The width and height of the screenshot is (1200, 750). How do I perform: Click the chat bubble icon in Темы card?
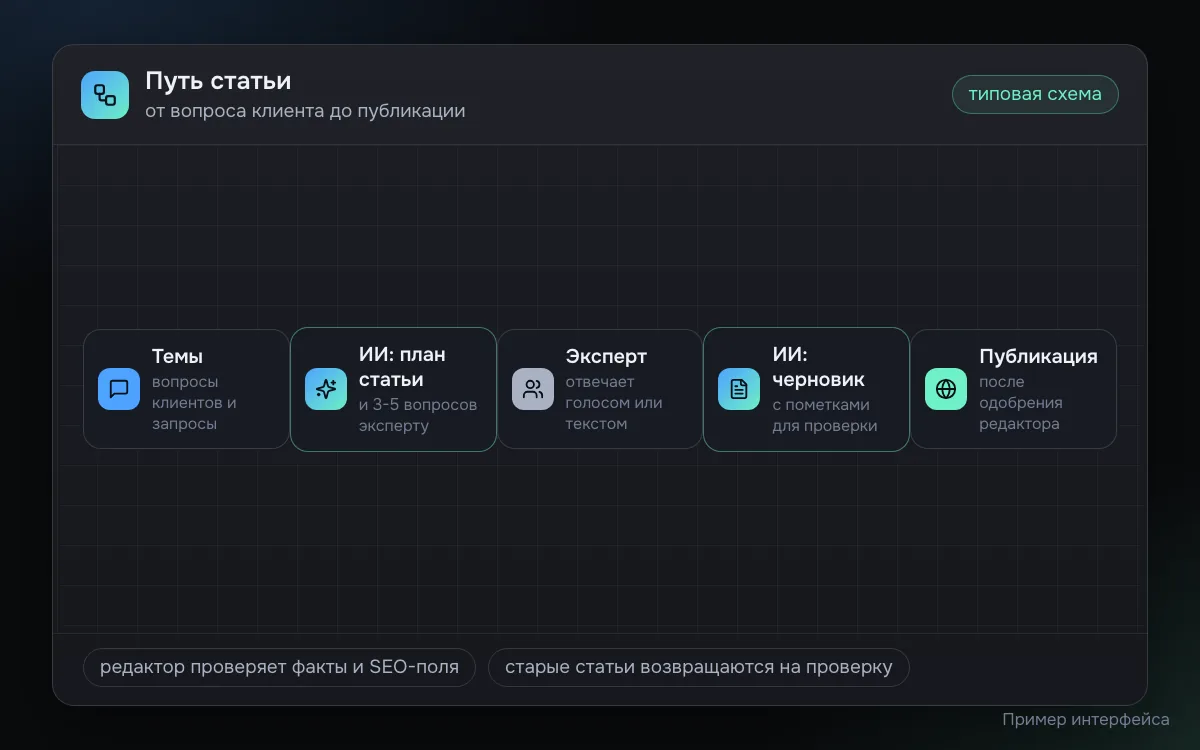(119, 389)
